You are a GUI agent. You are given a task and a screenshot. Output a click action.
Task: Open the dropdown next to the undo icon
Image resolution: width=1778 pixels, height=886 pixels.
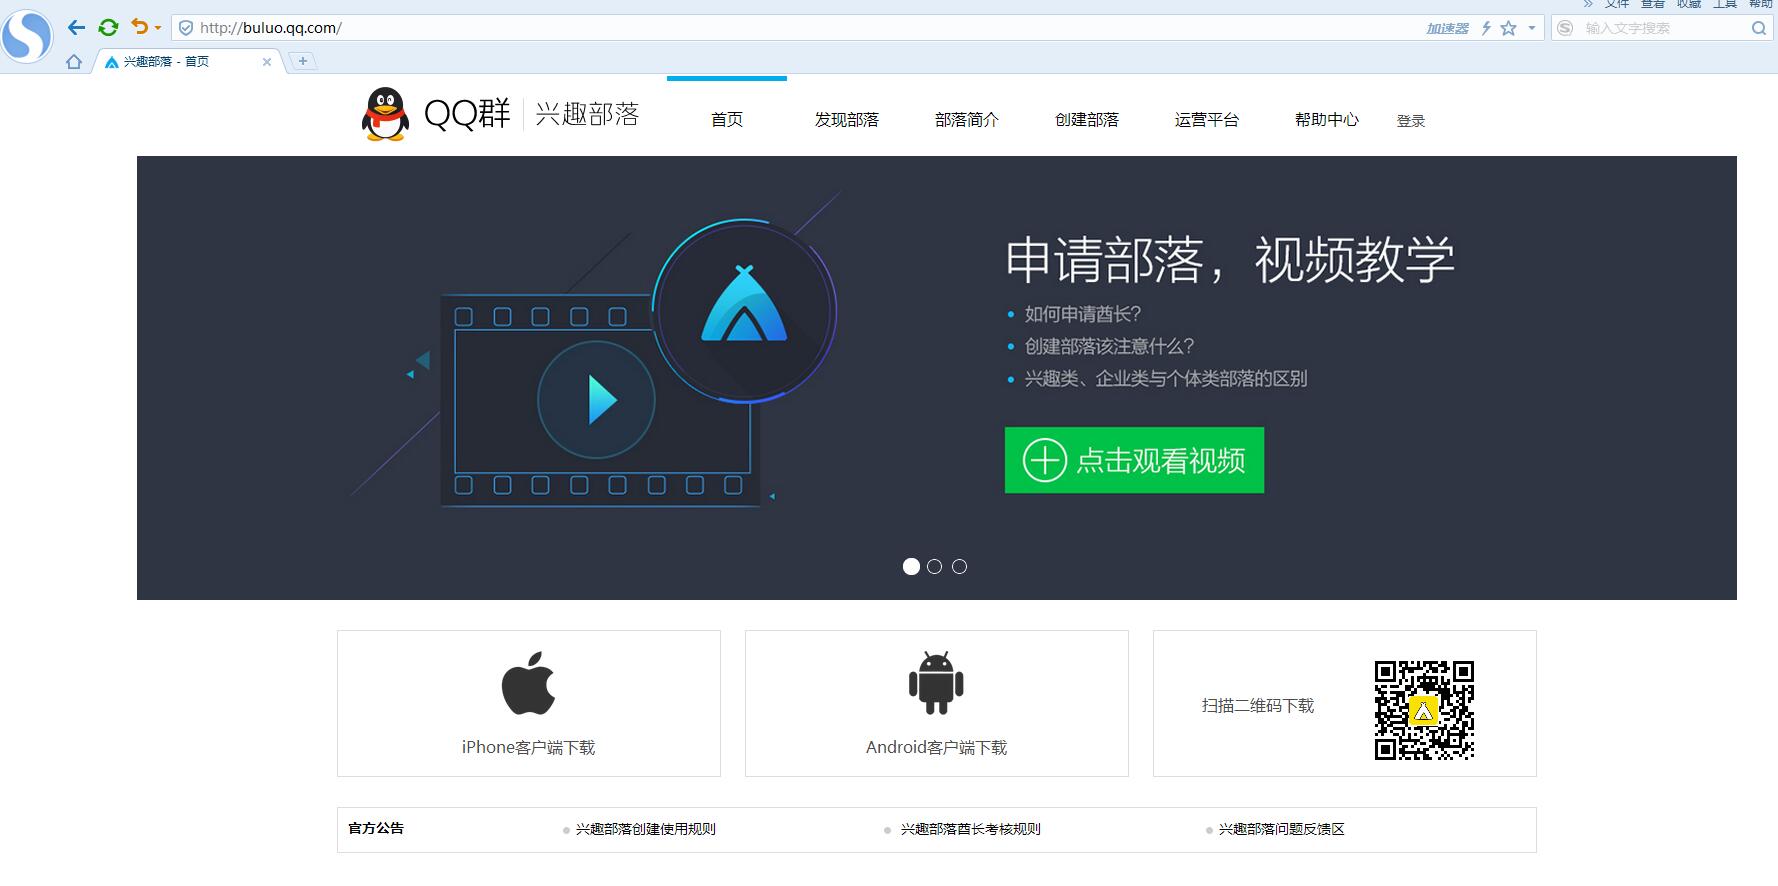pyautogui.click(x=158, y=28)
